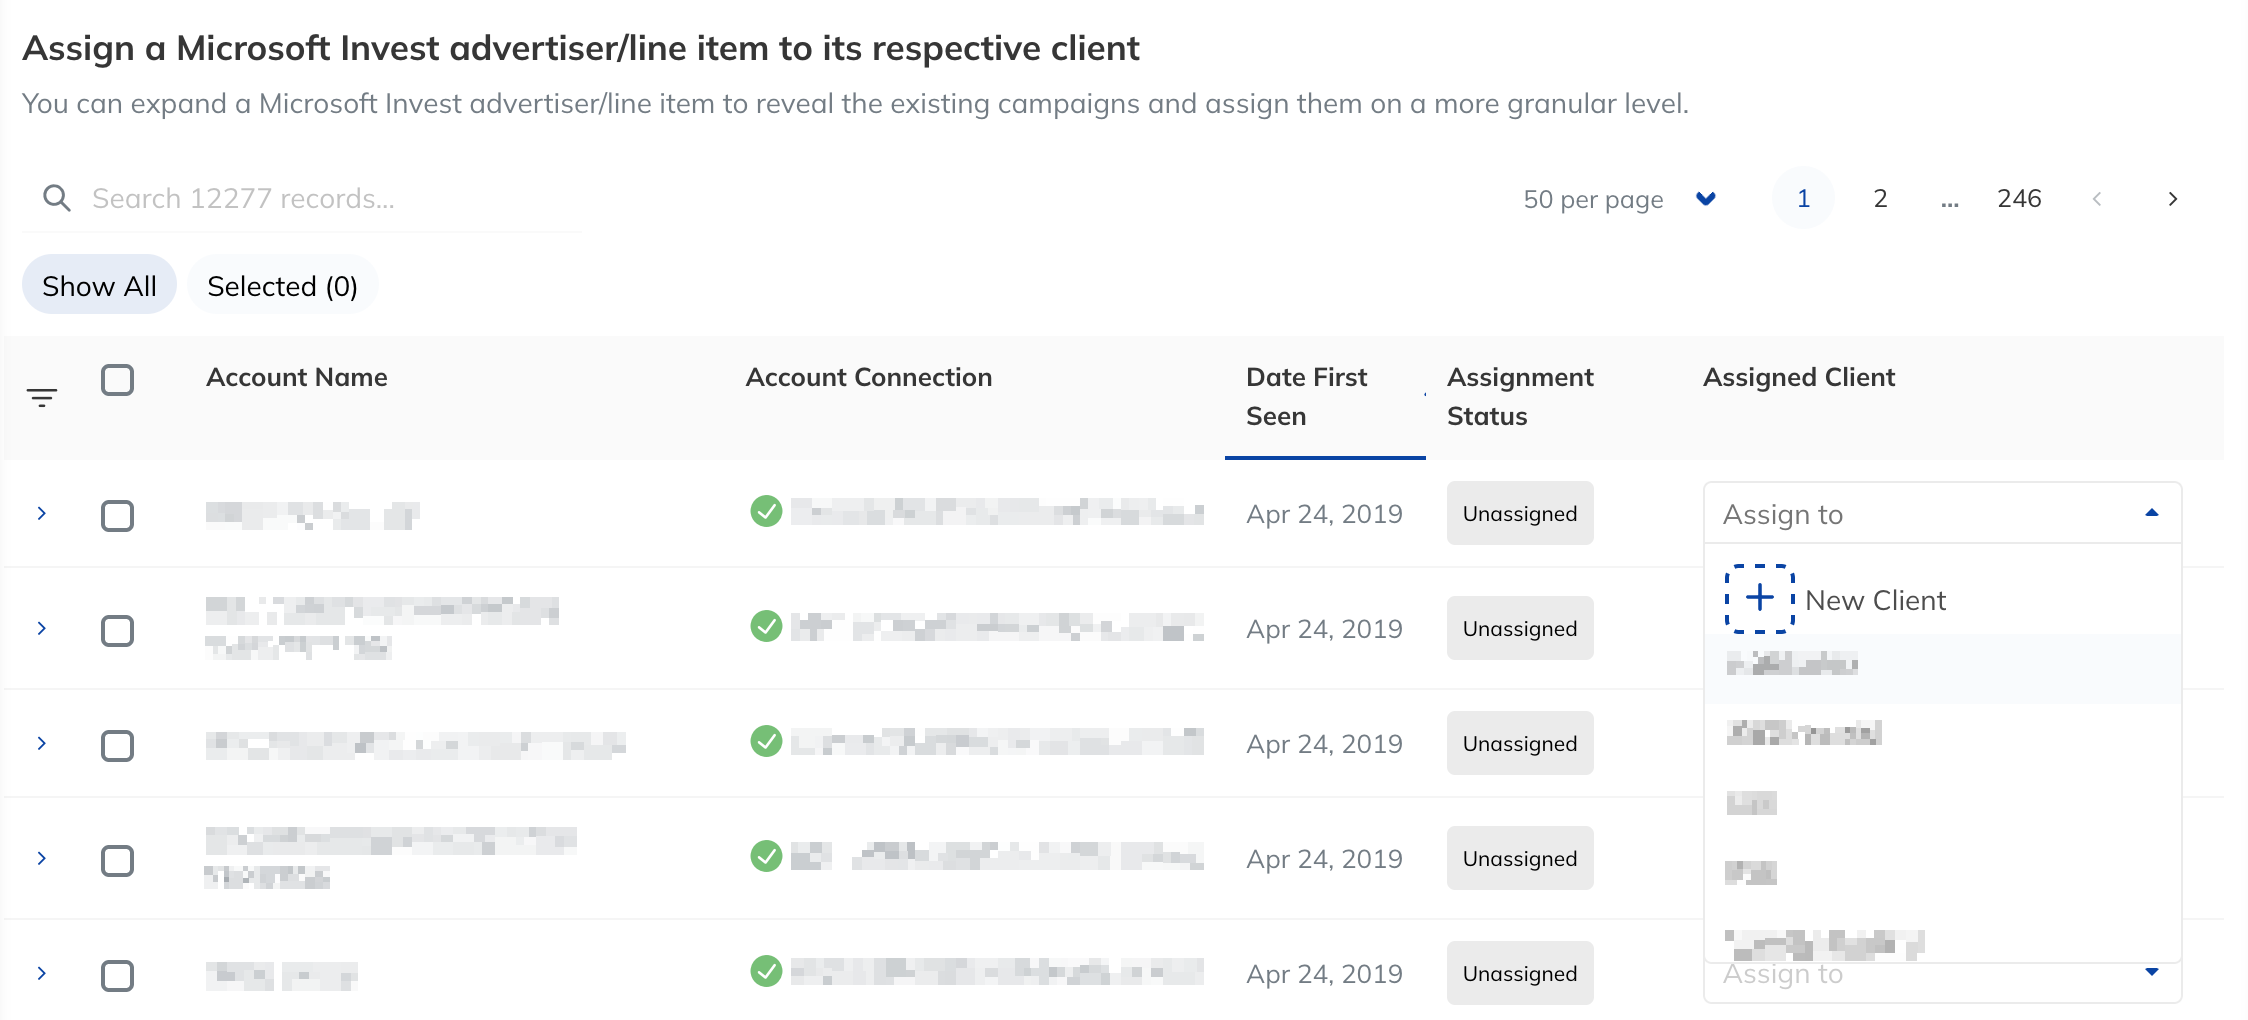Open the 50 per page dropdown
This screenshot has width=2248, height=1020.
click(1620, 199)
